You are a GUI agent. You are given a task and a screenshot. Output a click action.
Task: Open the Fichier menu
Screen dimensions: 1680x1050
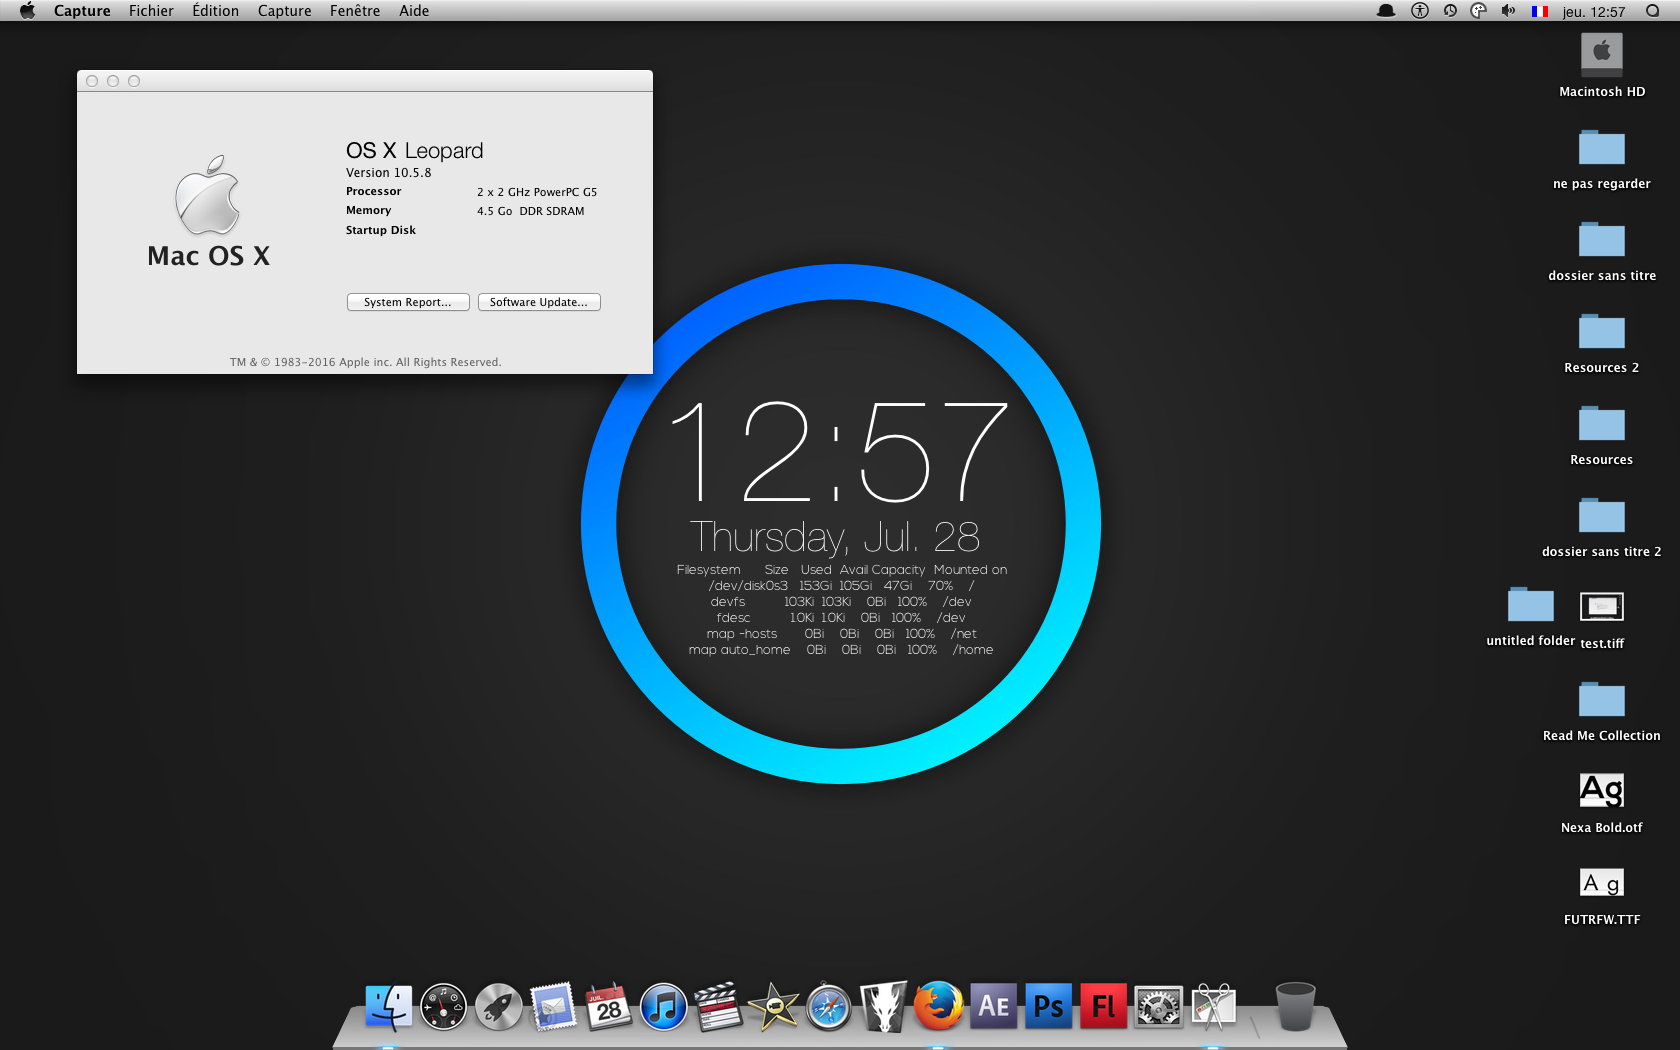(151, 11)
